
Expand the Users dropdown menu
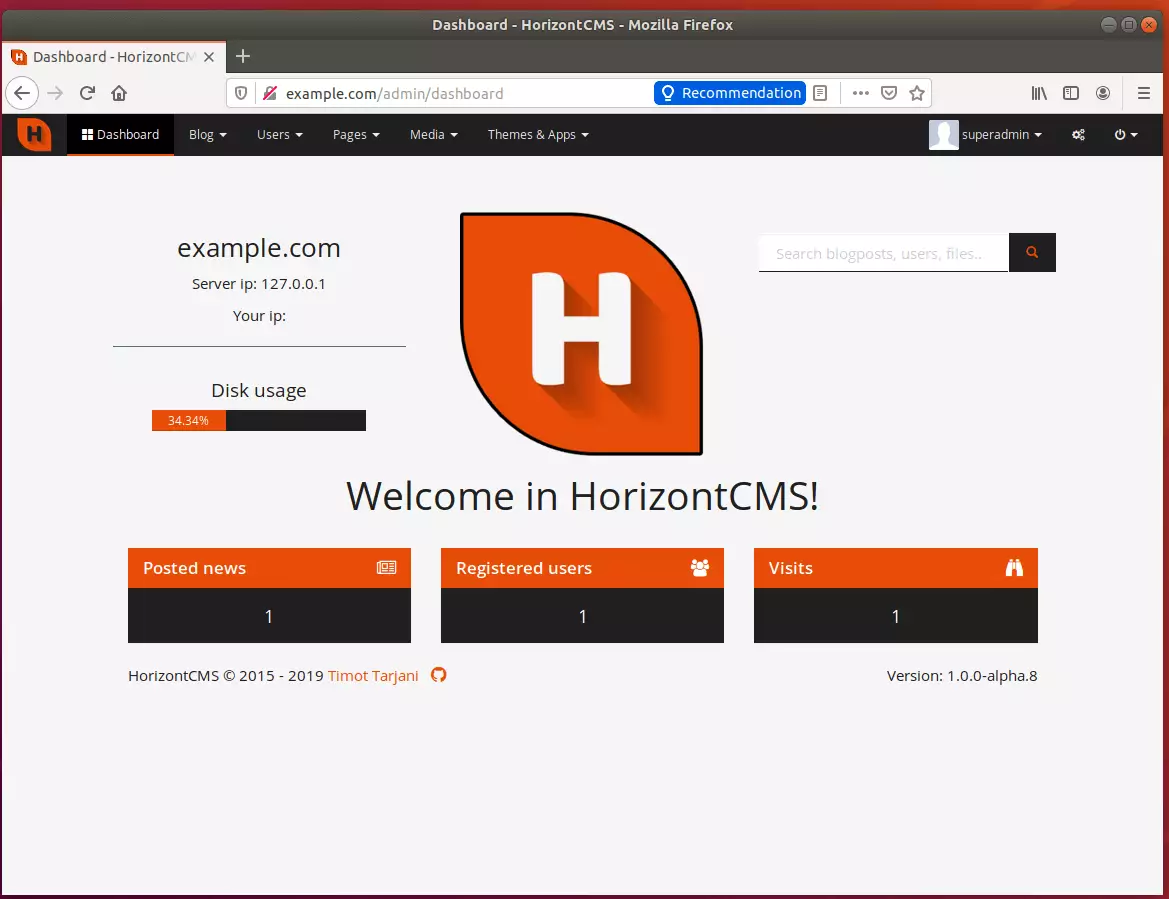pyautogui.click(x=280, y=135)
